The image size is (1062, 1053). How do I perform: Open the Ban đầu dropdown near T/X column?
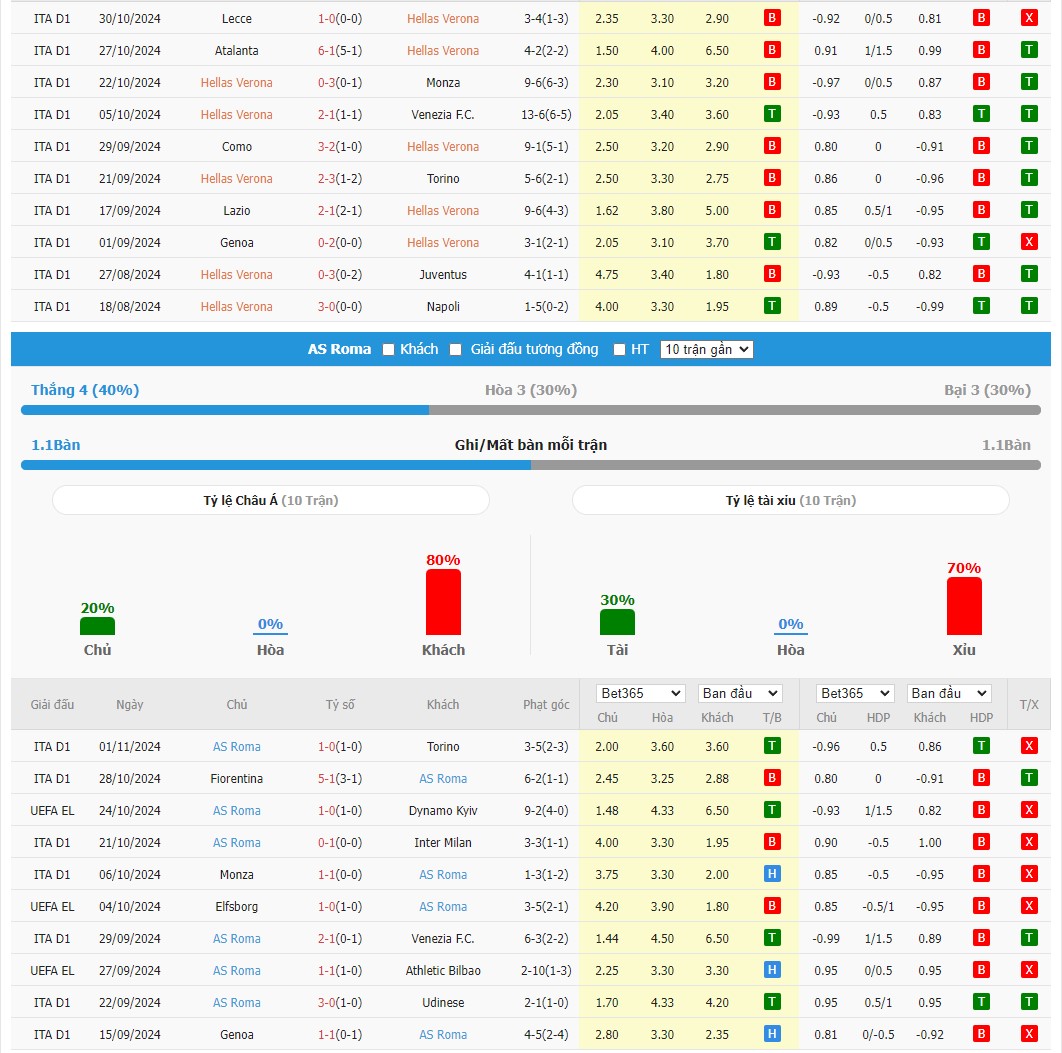pyautogui.click(x=948, y=693)
